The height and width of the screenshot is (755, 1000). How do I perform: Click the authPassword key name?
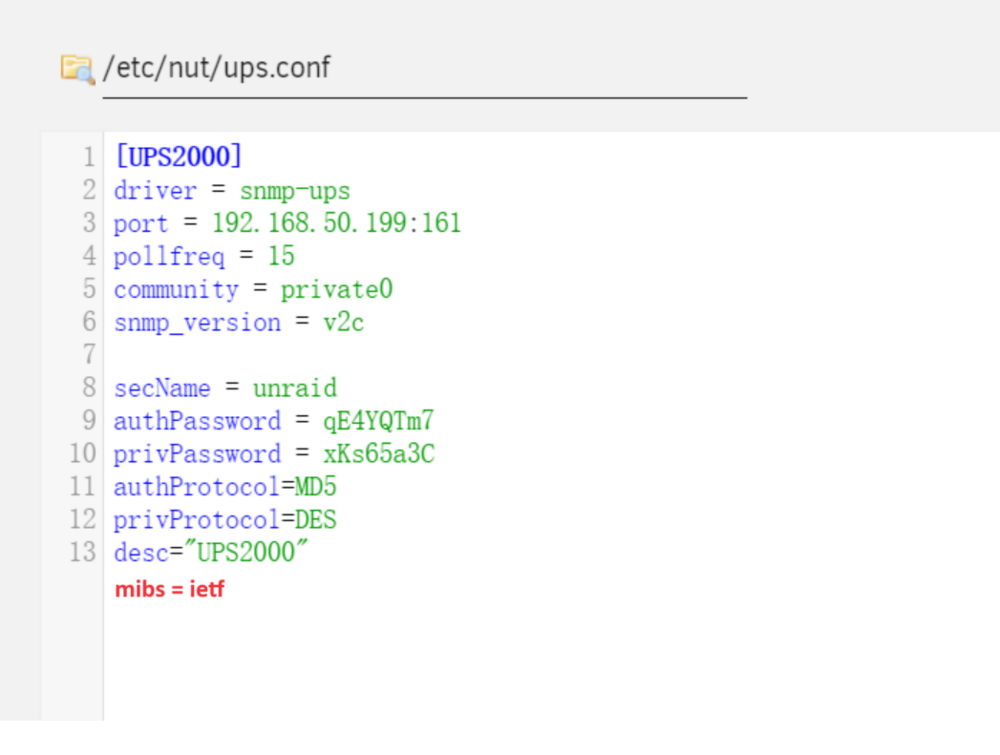pyautogui.click(x=197, y=421)
